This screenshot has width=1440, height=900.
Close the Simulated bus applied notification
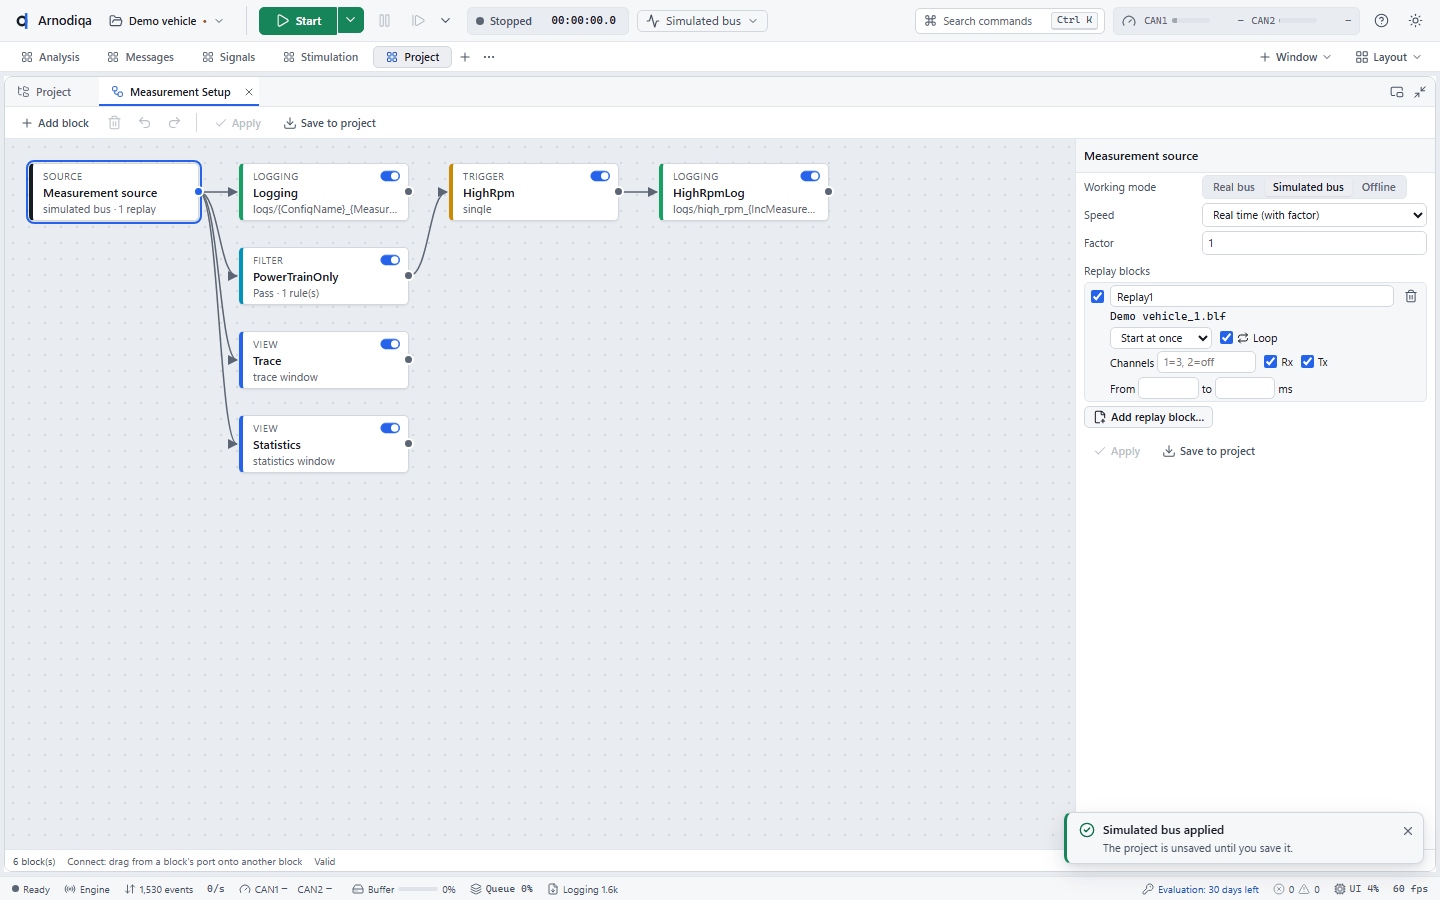coord(1408,831)
